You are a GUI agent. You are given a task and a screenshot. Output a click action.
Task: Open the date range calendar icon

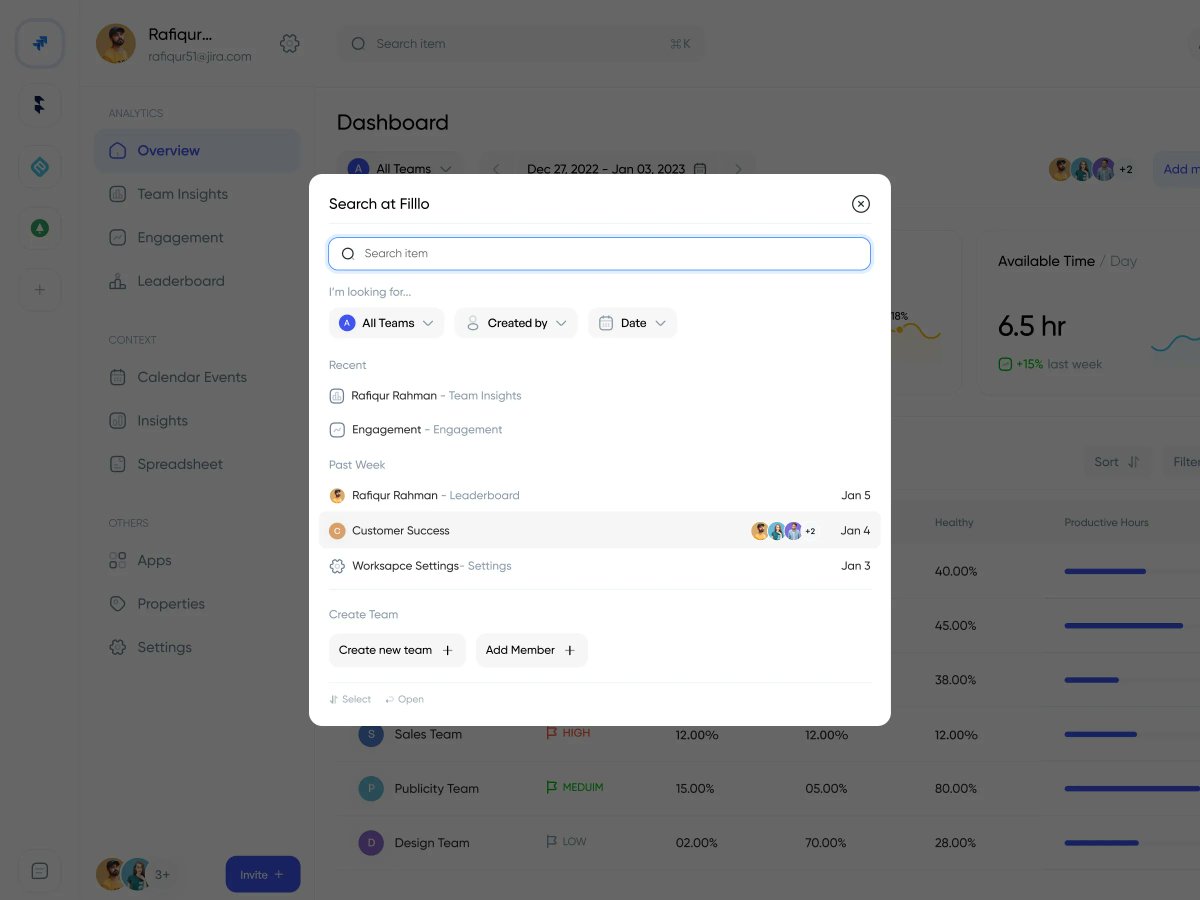pos(700,169)
